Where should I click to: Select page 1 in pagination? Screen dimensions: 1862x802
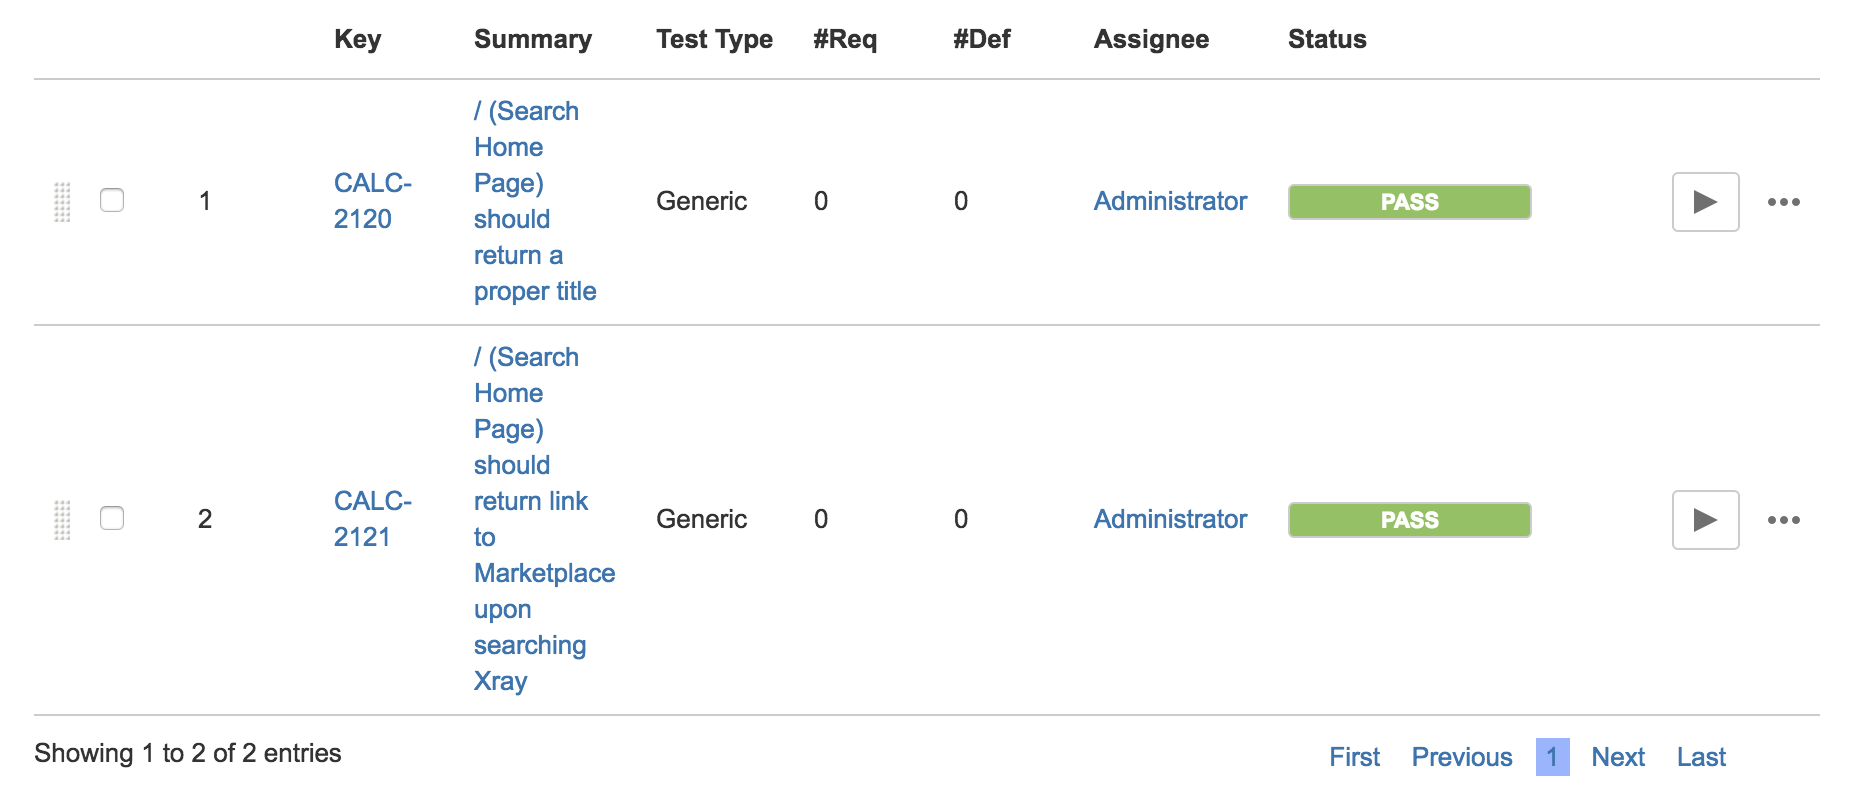pyautogui.click(x=1552, y=757)
